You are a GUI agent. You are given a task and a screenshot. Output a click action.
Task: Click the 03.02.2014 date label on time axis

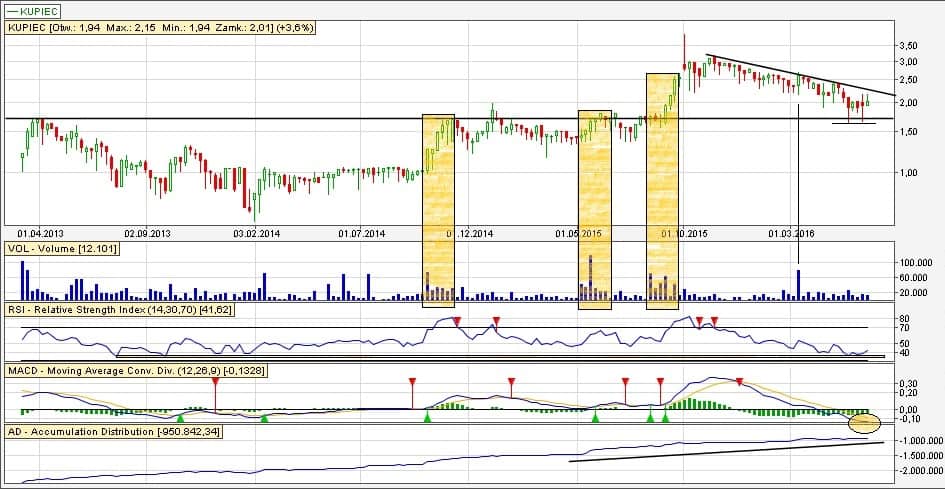pyautogui.click(x=257, y=233)
